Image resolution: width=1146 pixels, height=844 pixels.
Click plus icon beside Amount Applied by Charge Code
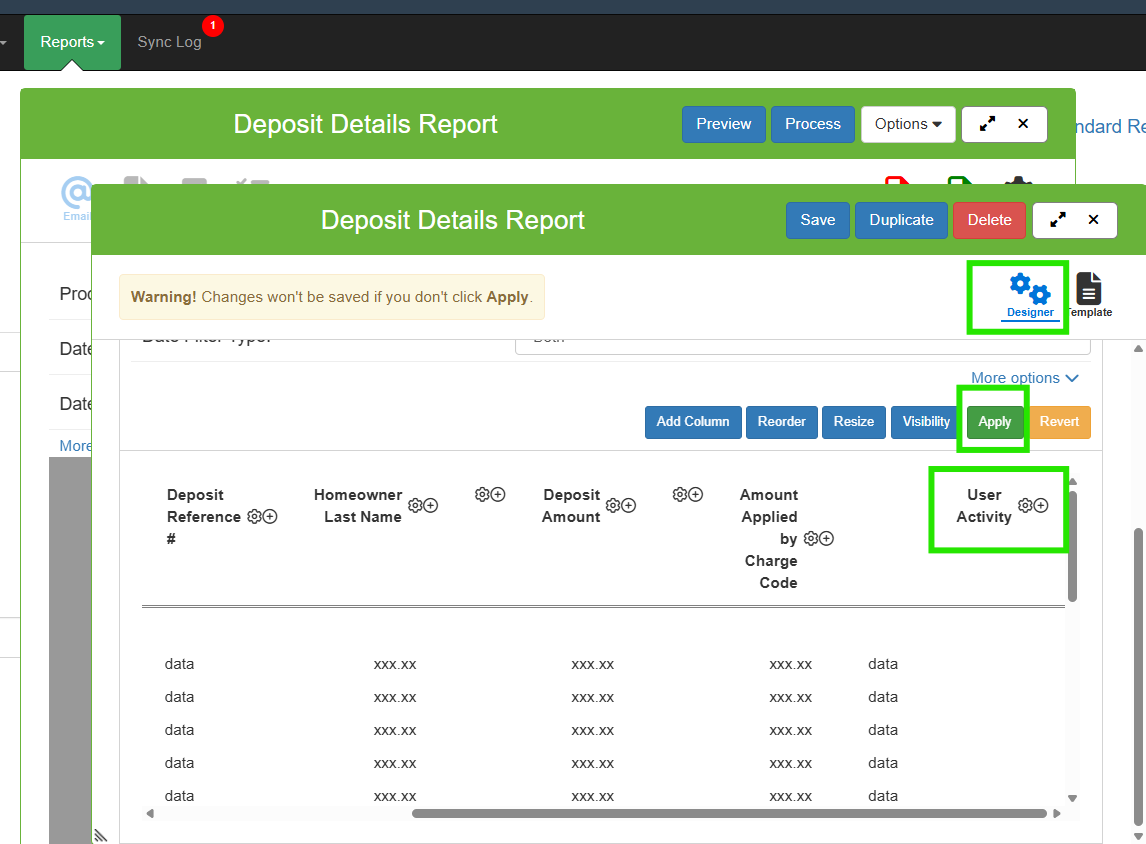point(826,539)
